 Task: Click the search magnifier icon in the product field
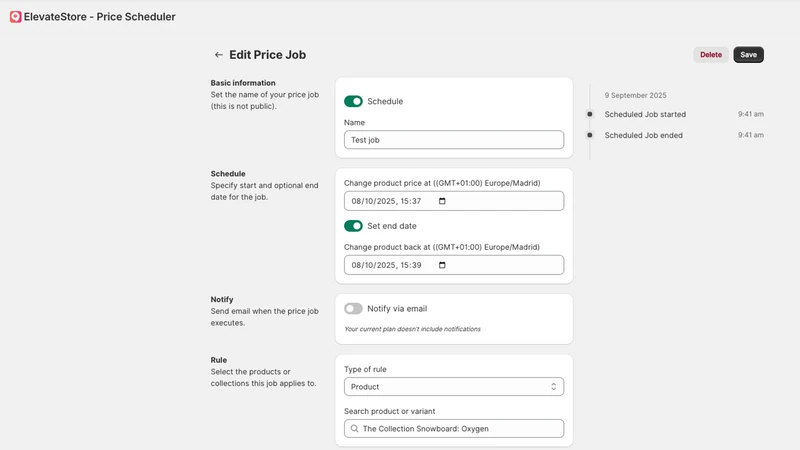(x=355, y=429)
